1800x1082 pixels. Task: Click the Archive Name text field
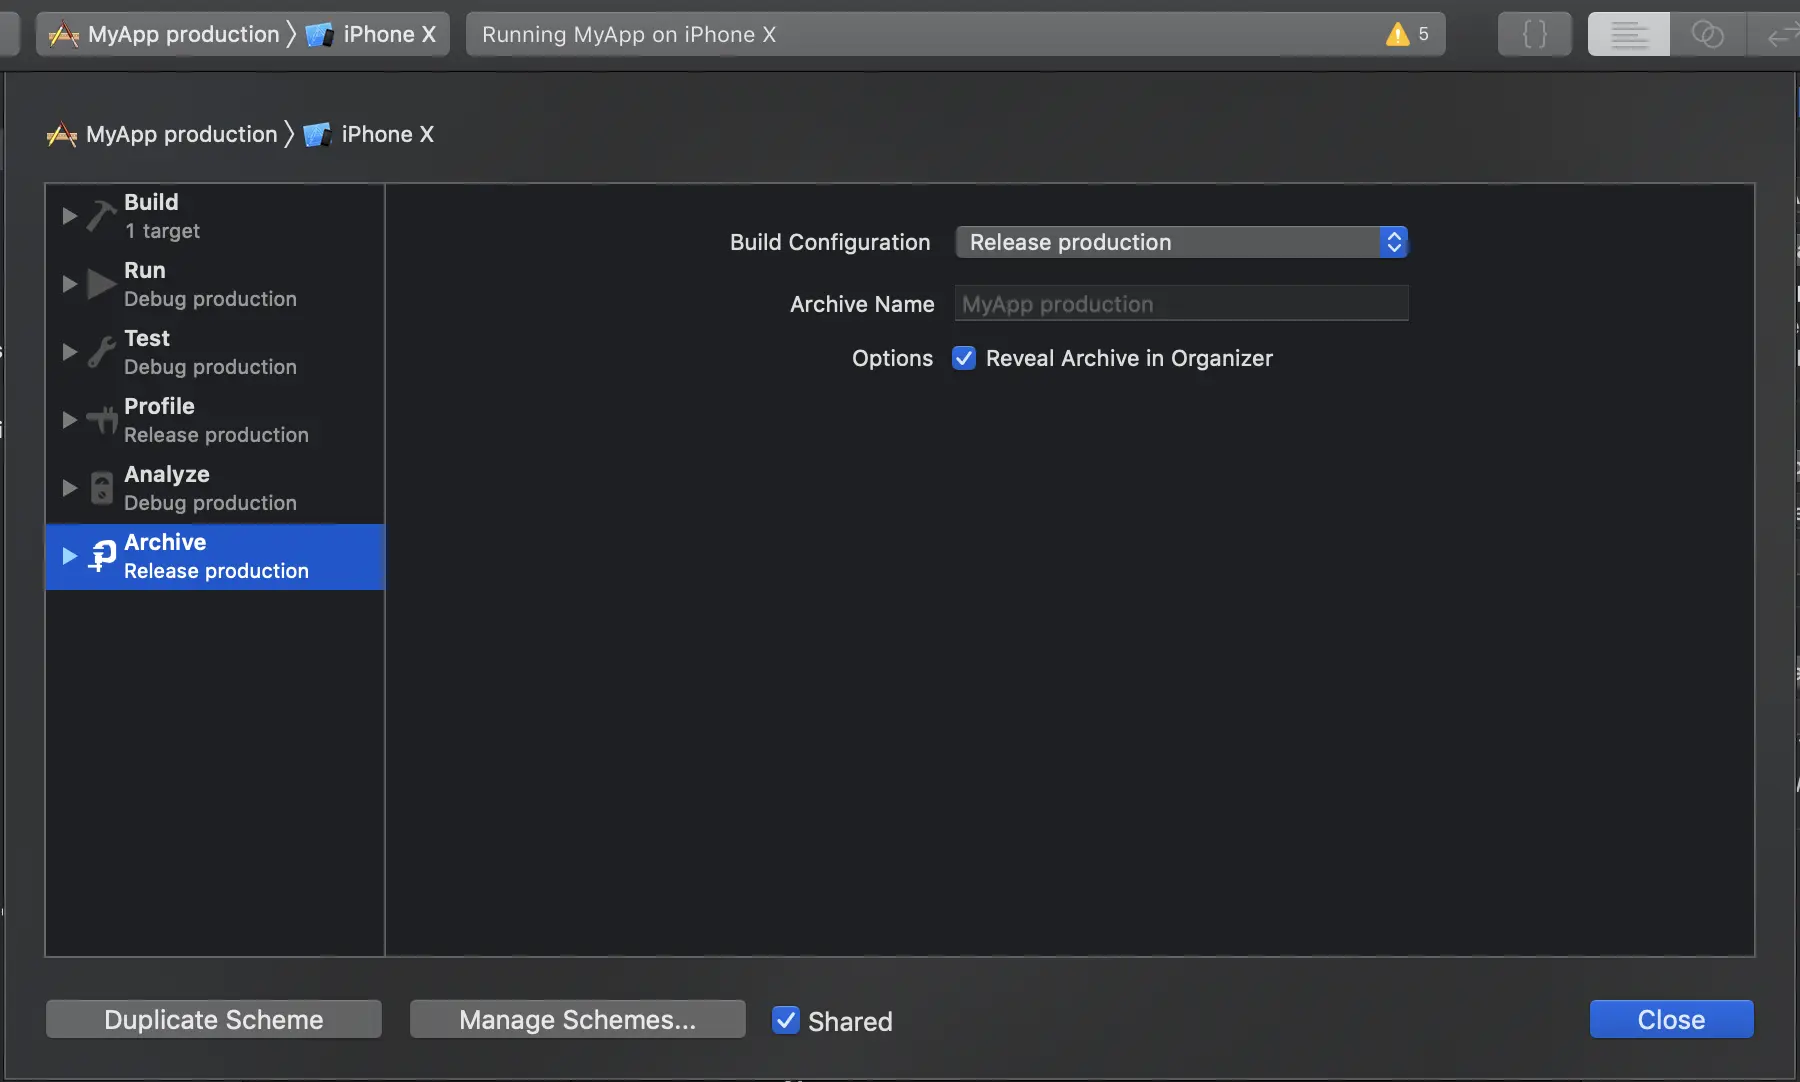click(1181, 304)
